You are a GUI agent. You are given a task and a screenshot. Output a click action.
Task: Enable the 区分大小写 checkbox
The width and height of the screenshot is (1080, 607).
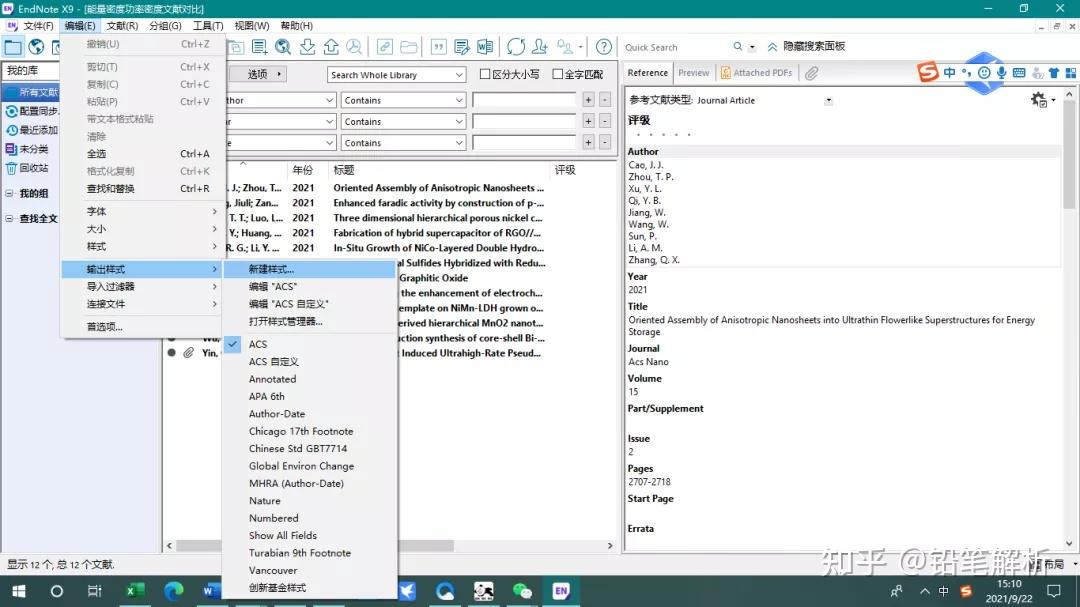click(x=486, y=73)
